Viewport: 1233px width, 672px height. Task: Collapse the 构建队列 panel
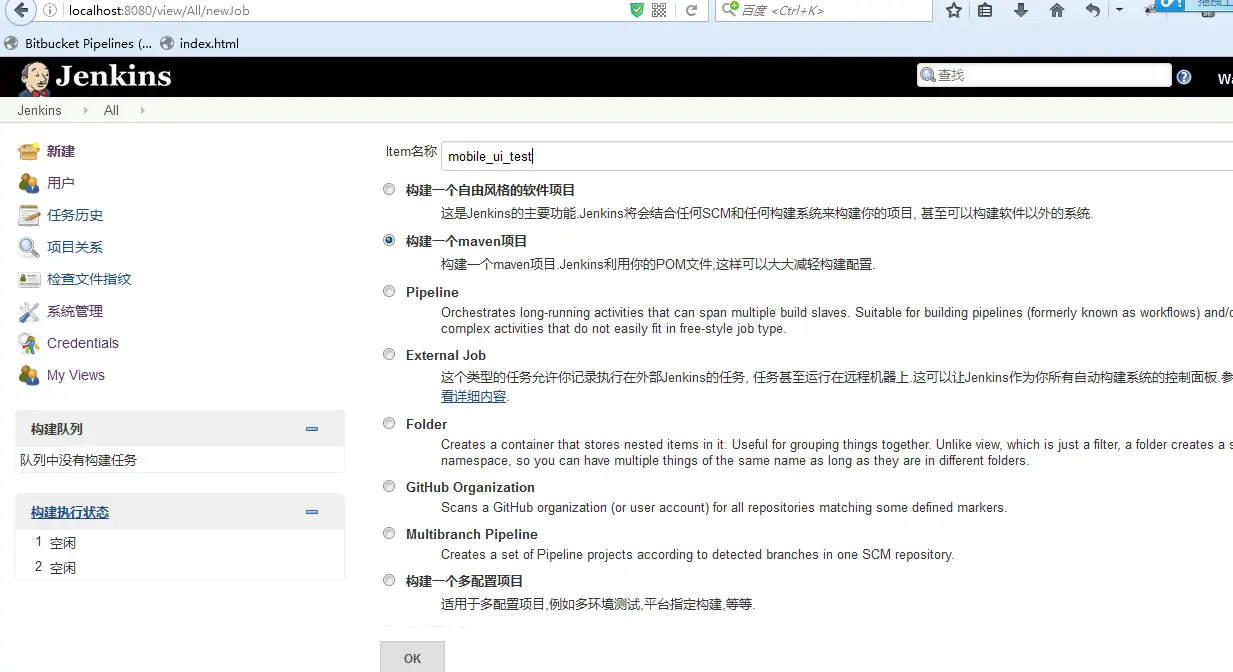click(x=312, y=429)
